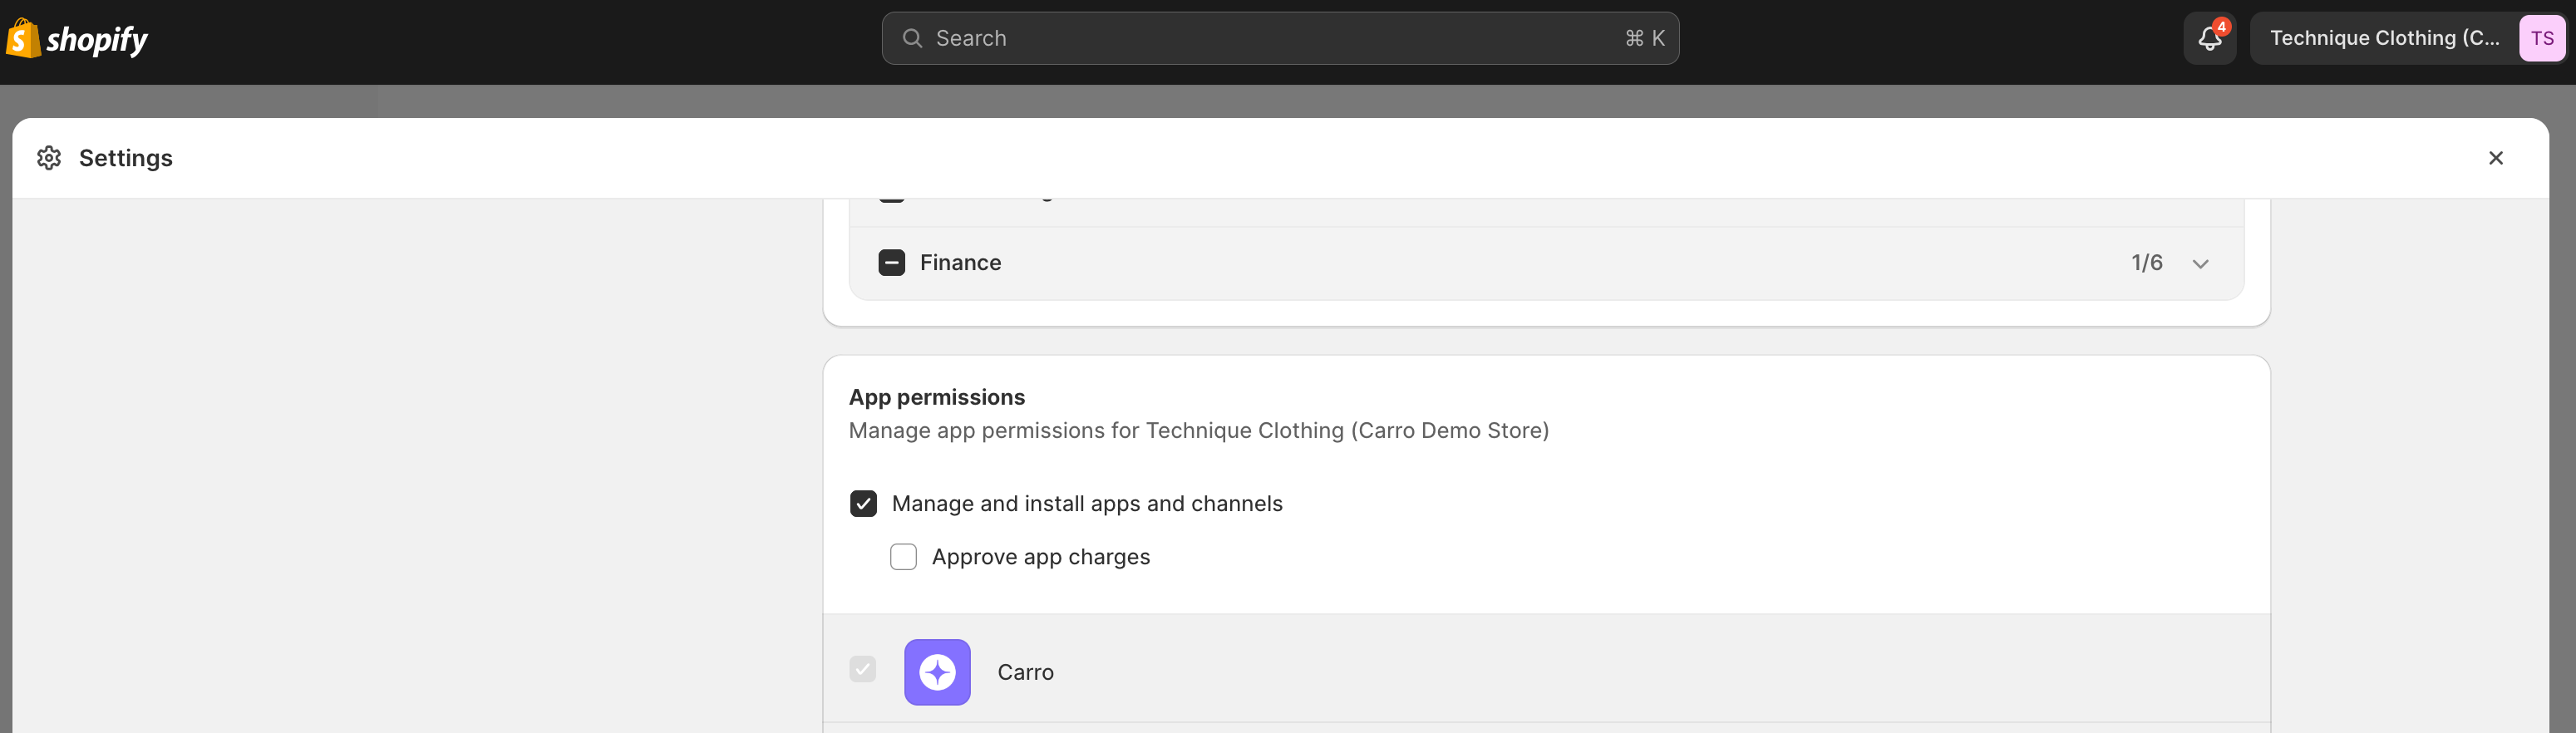Screen dimensions: 2576x733
Task: Enable the Approve app charges checkbox
Action: click(903, 557)
